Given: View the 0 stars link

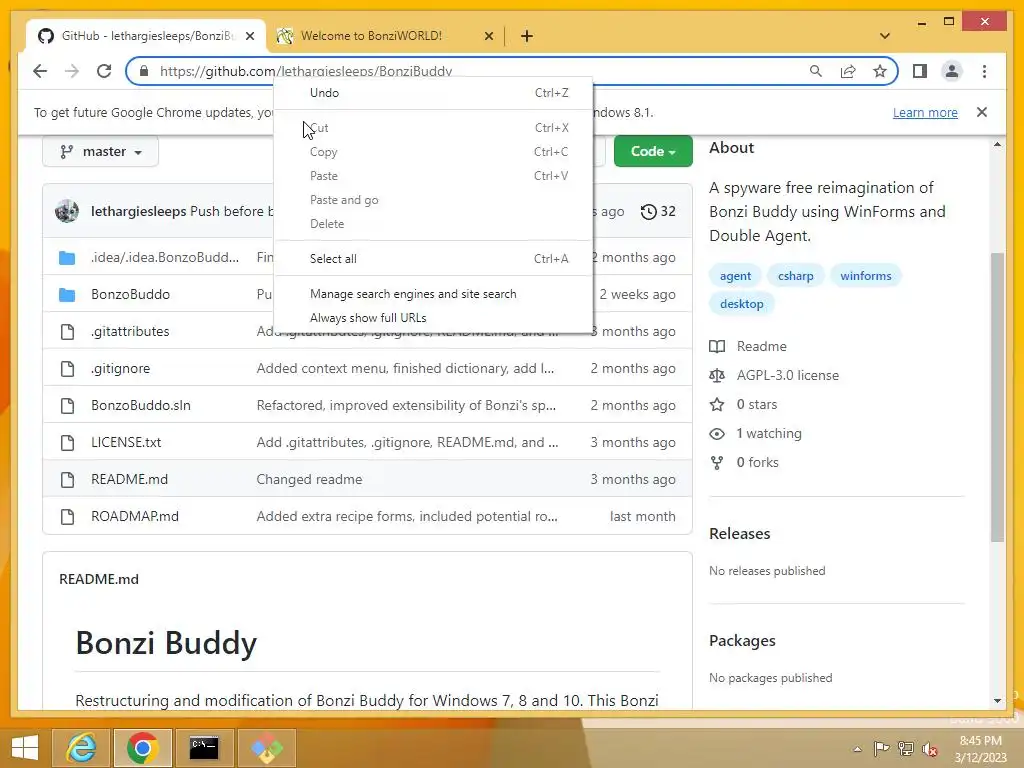Looking at the screenshot, I should pyautogui.click(x=743, y=404).
